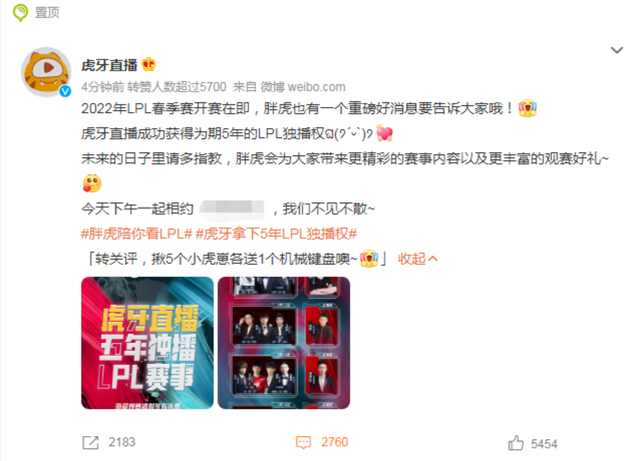Open the 五年独播LPL赛事 poster thumbnail
The width and height of the screenshot is (640, 461).
tap(147, 343)
